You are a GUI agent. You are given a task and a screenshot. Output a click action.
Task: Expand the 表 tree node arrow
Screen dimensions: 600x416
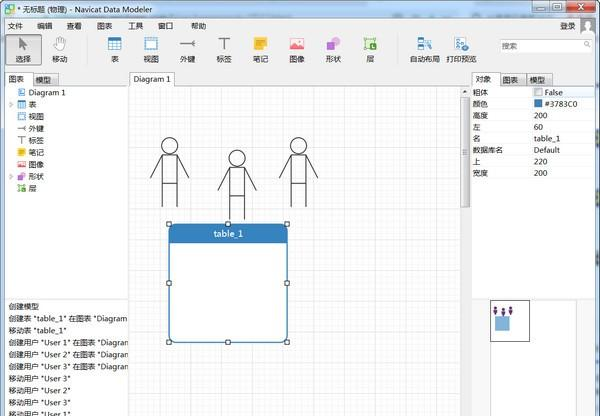coord(11,104)
